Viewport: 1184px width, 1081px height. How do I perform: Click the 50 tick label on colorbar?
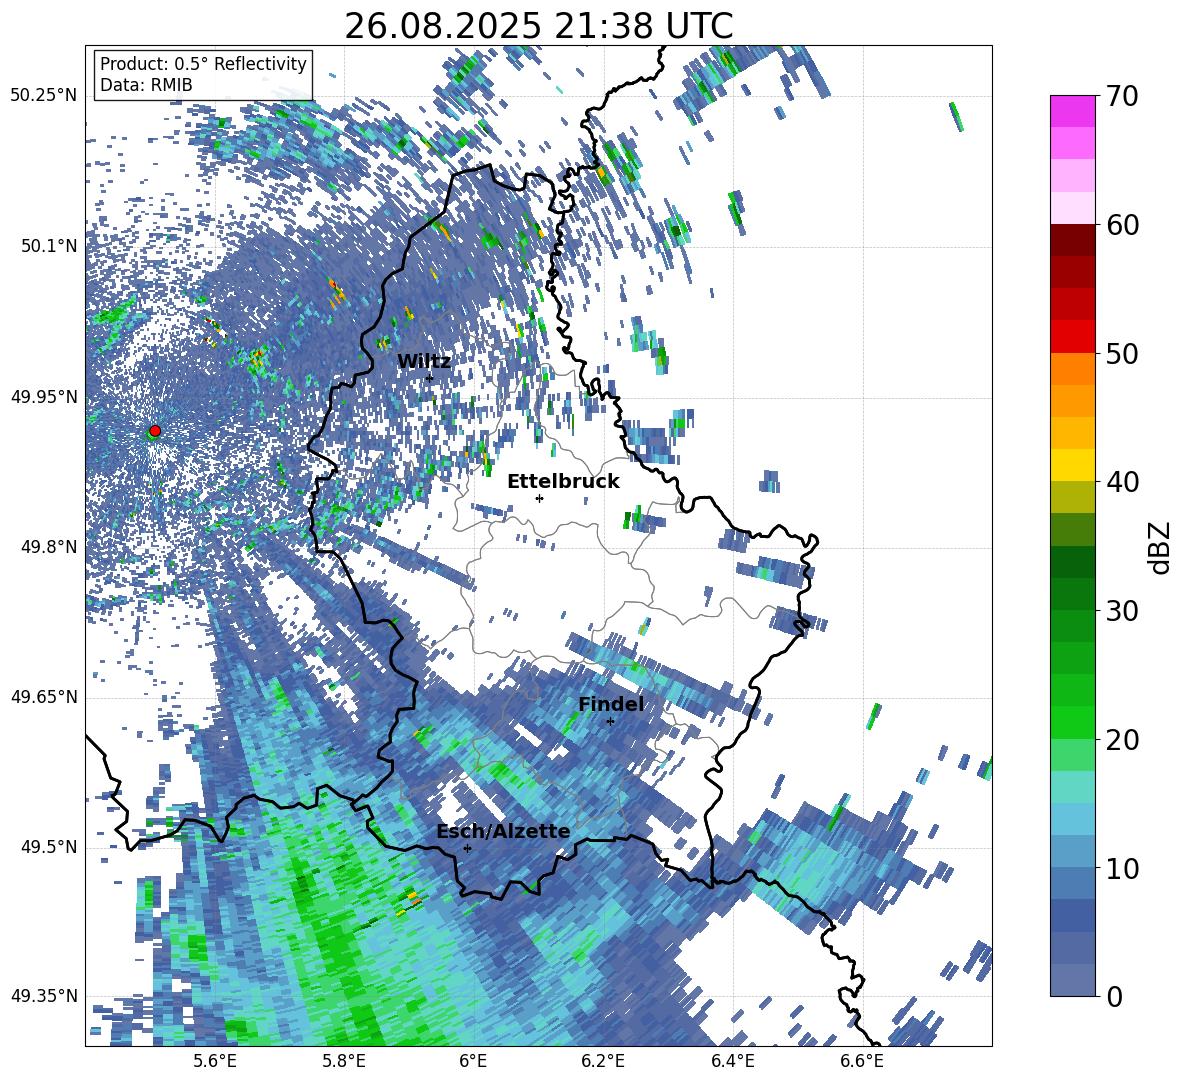click(x=1122, y=353)
